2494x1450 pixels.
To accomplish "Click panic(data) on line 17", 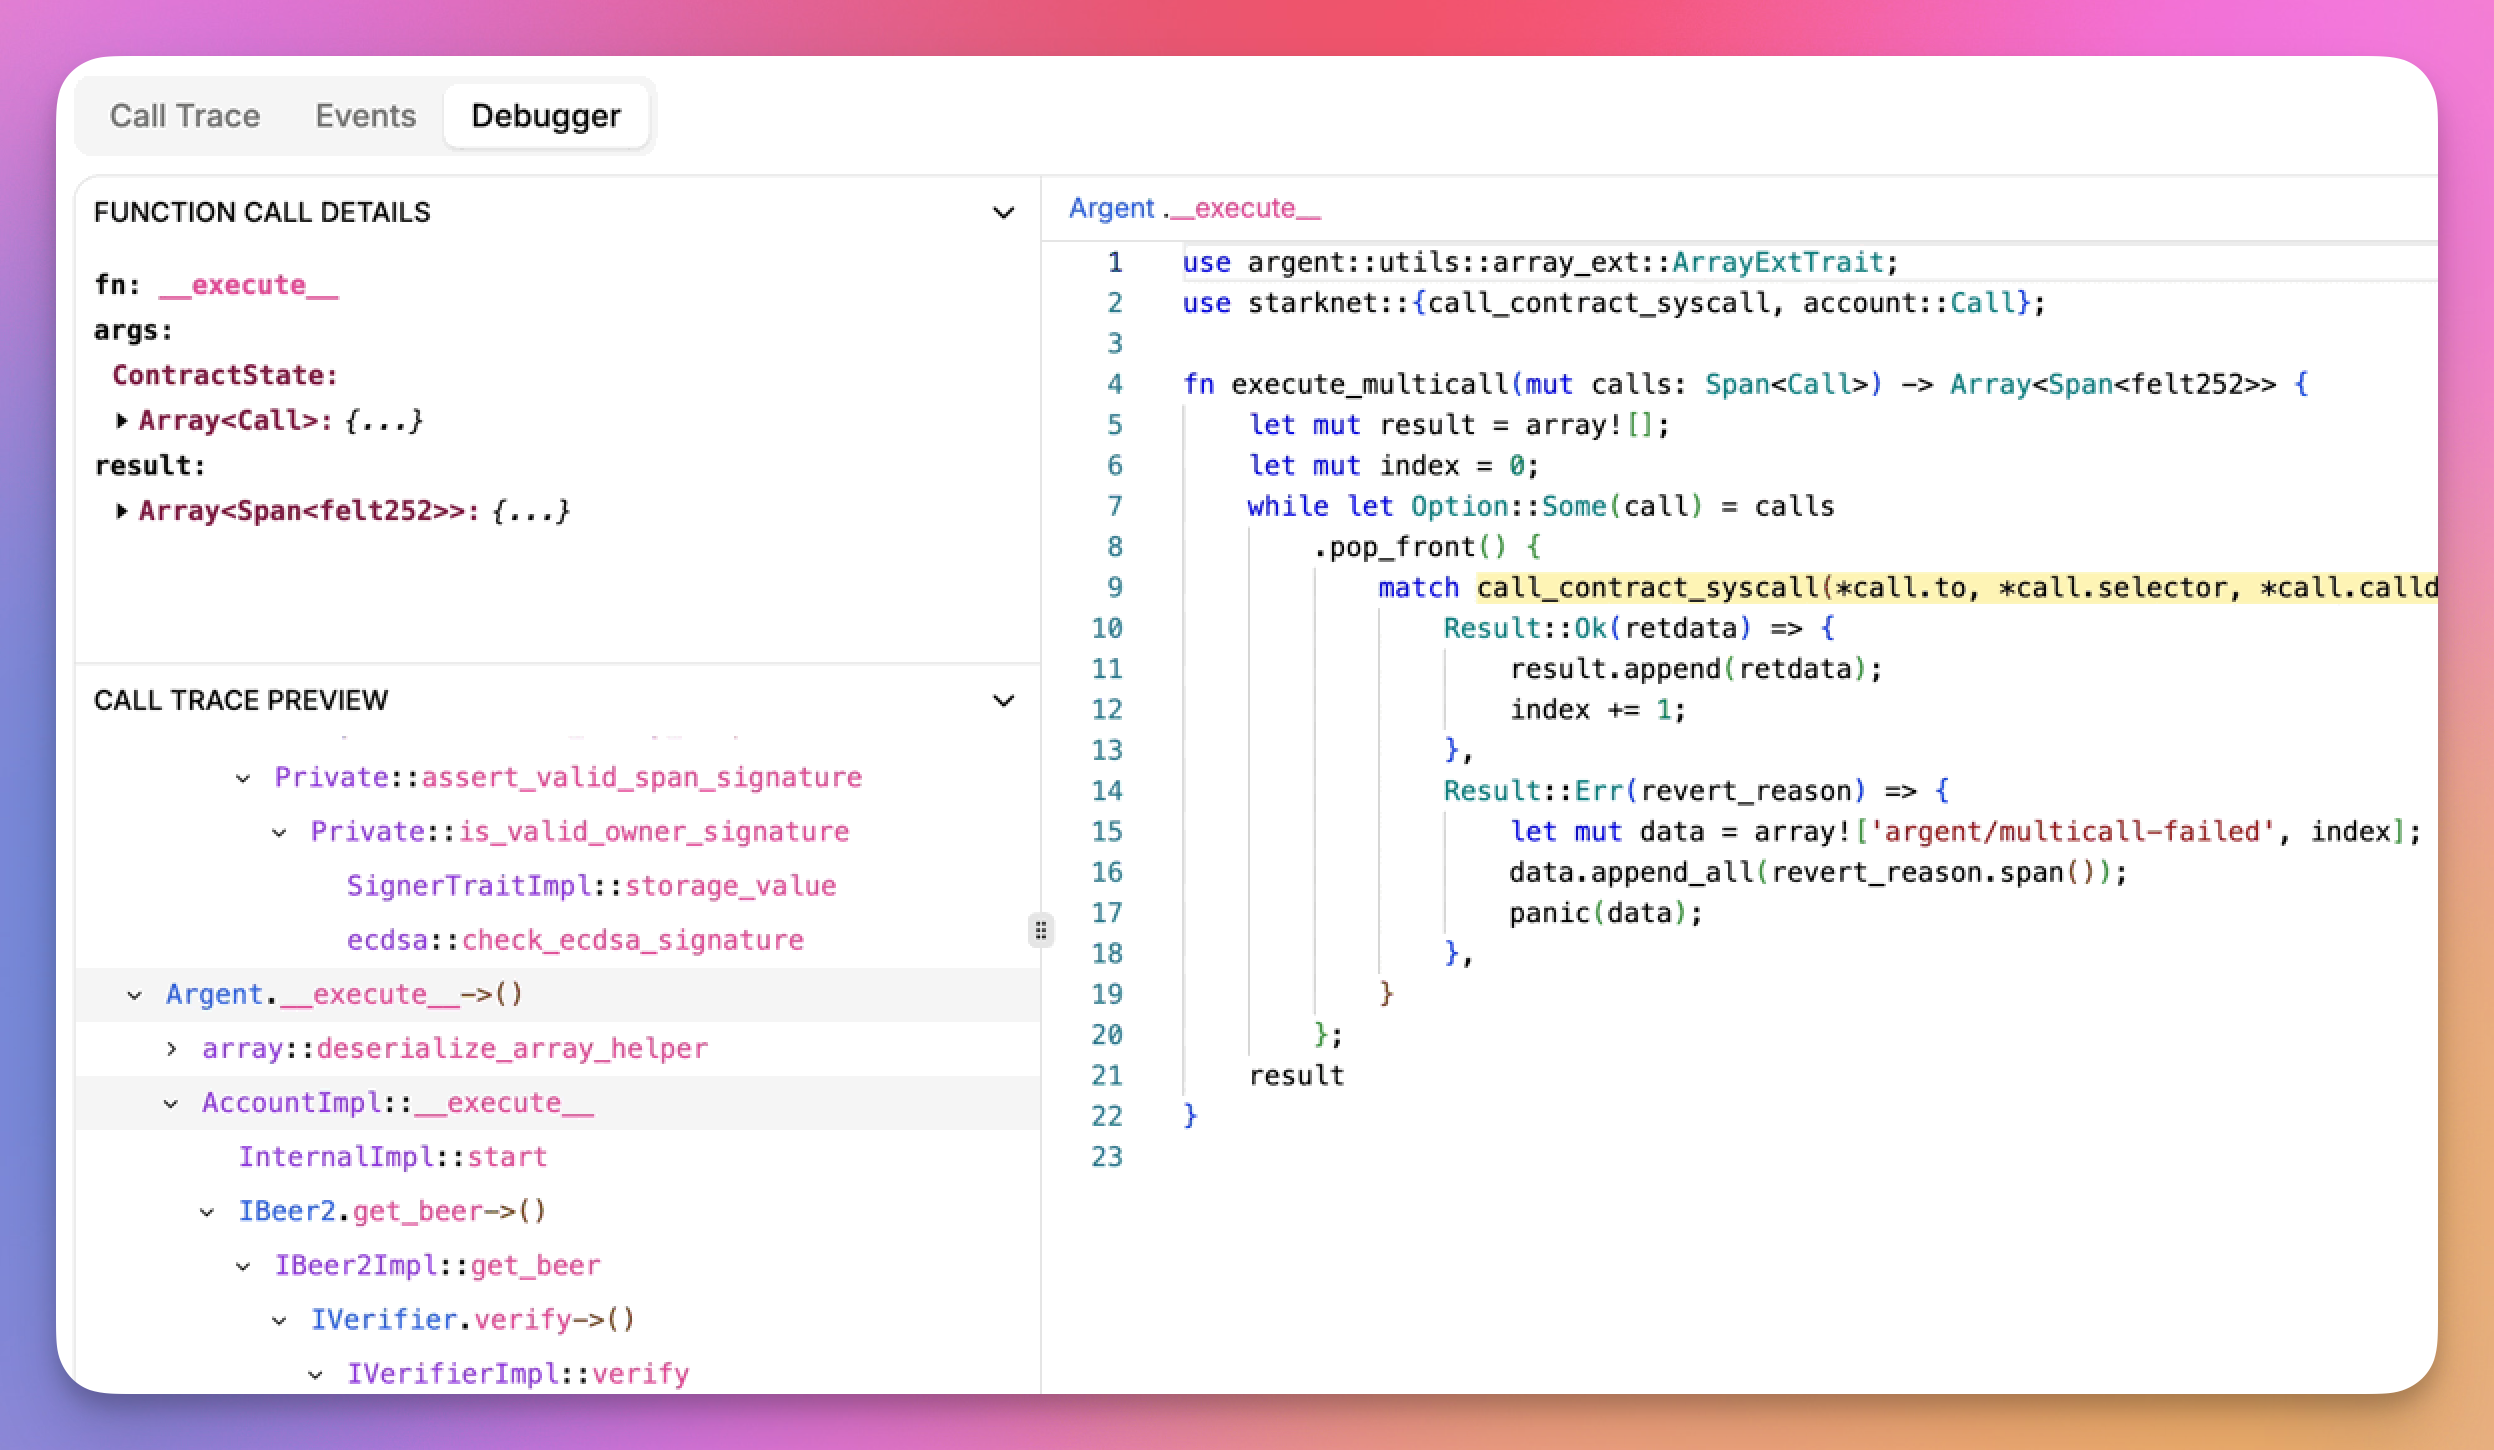I will 1598,912.
